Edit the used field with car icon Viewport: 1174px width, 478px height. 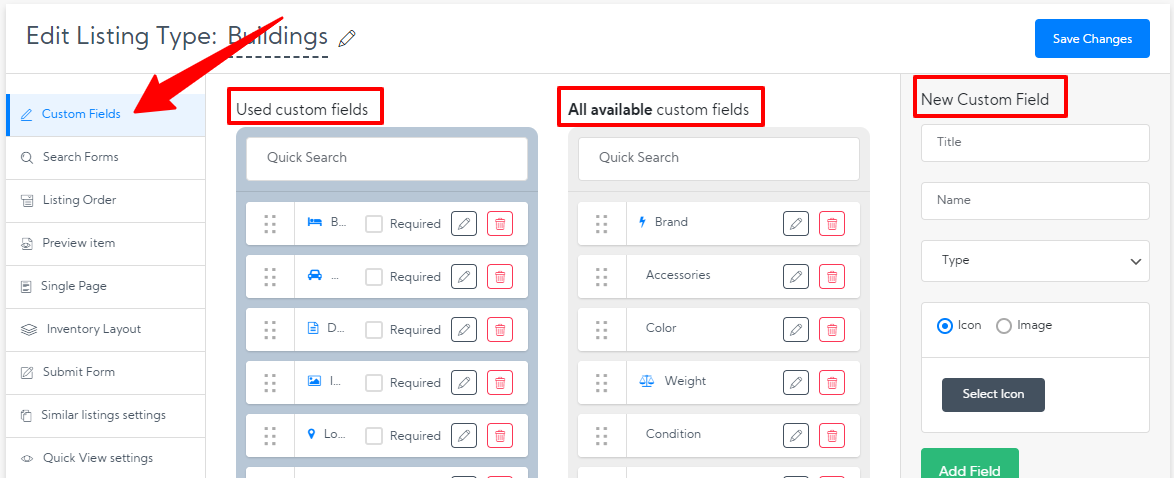[x=463, y=277]
